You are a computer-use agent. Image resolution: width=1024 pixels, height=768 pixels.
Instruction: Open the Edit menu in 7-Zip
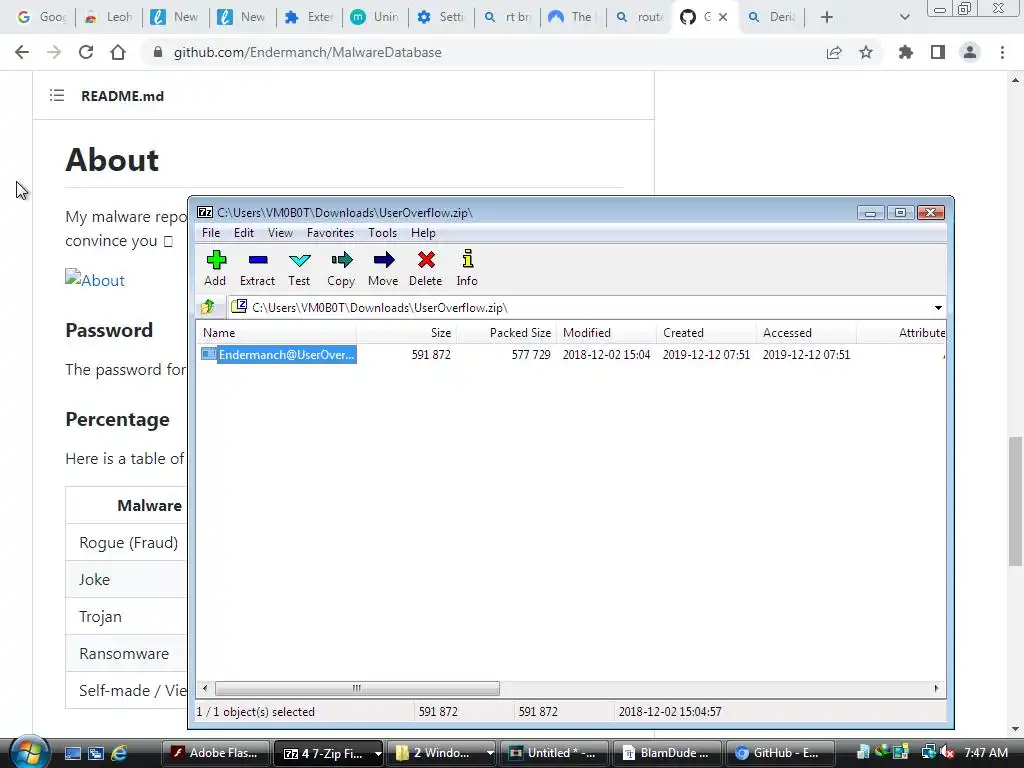(x=244, y=232)
